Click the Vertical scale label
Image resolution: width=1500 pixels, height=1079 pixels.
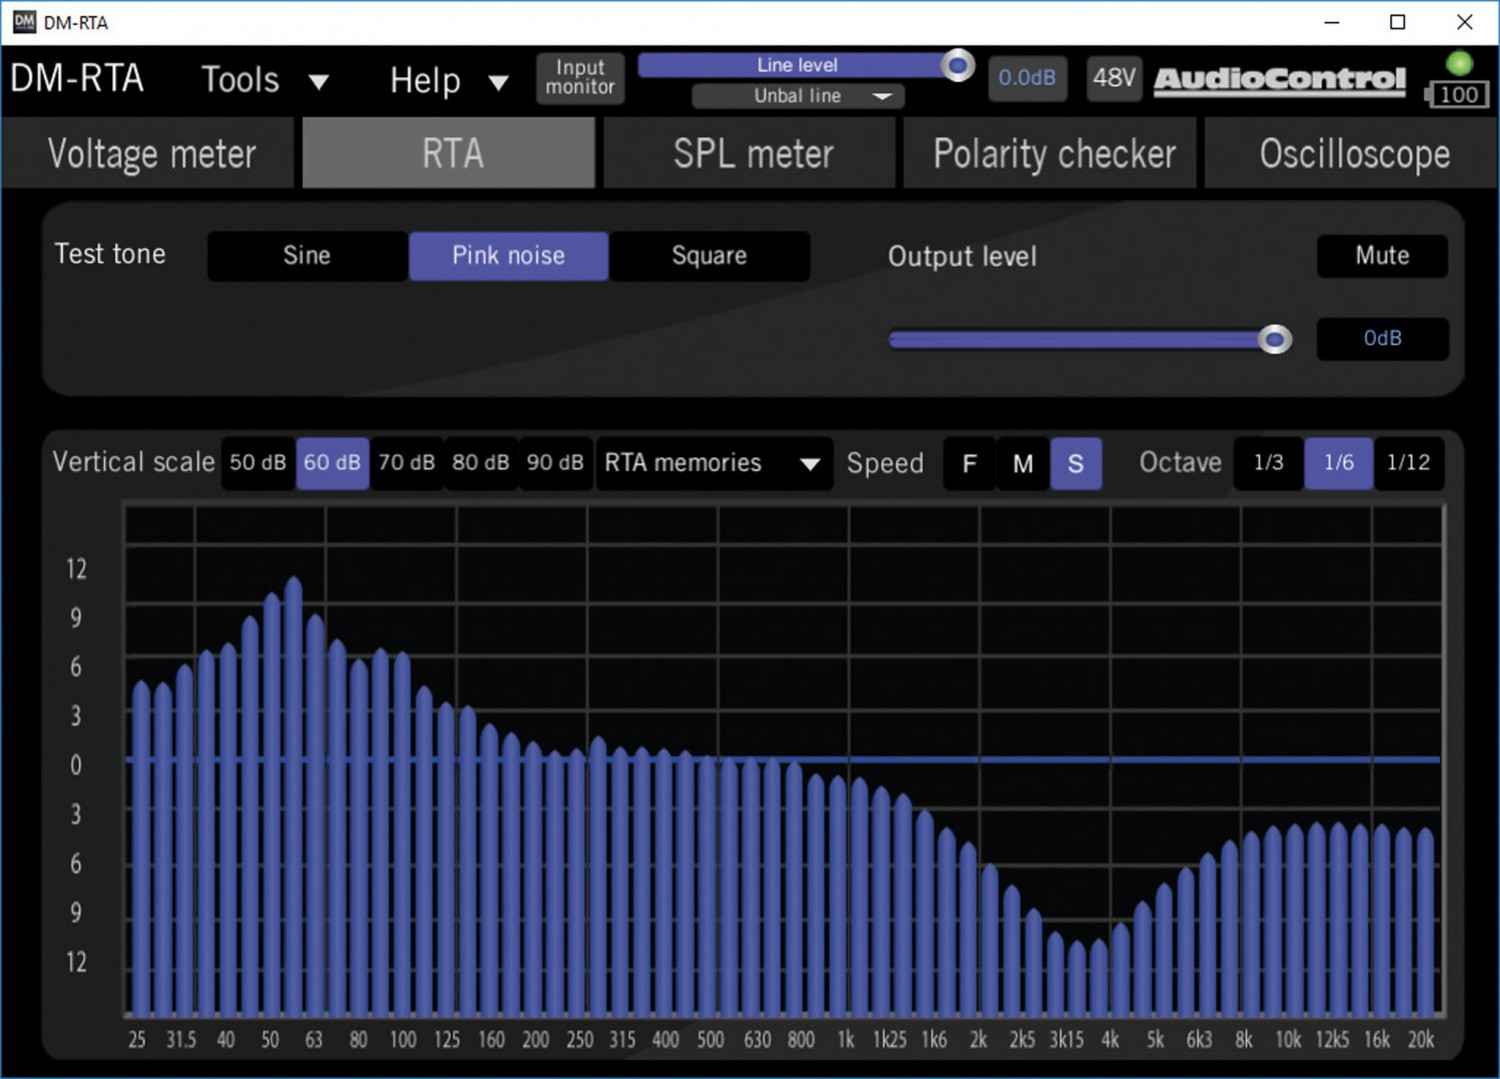(x=134, y=462)
